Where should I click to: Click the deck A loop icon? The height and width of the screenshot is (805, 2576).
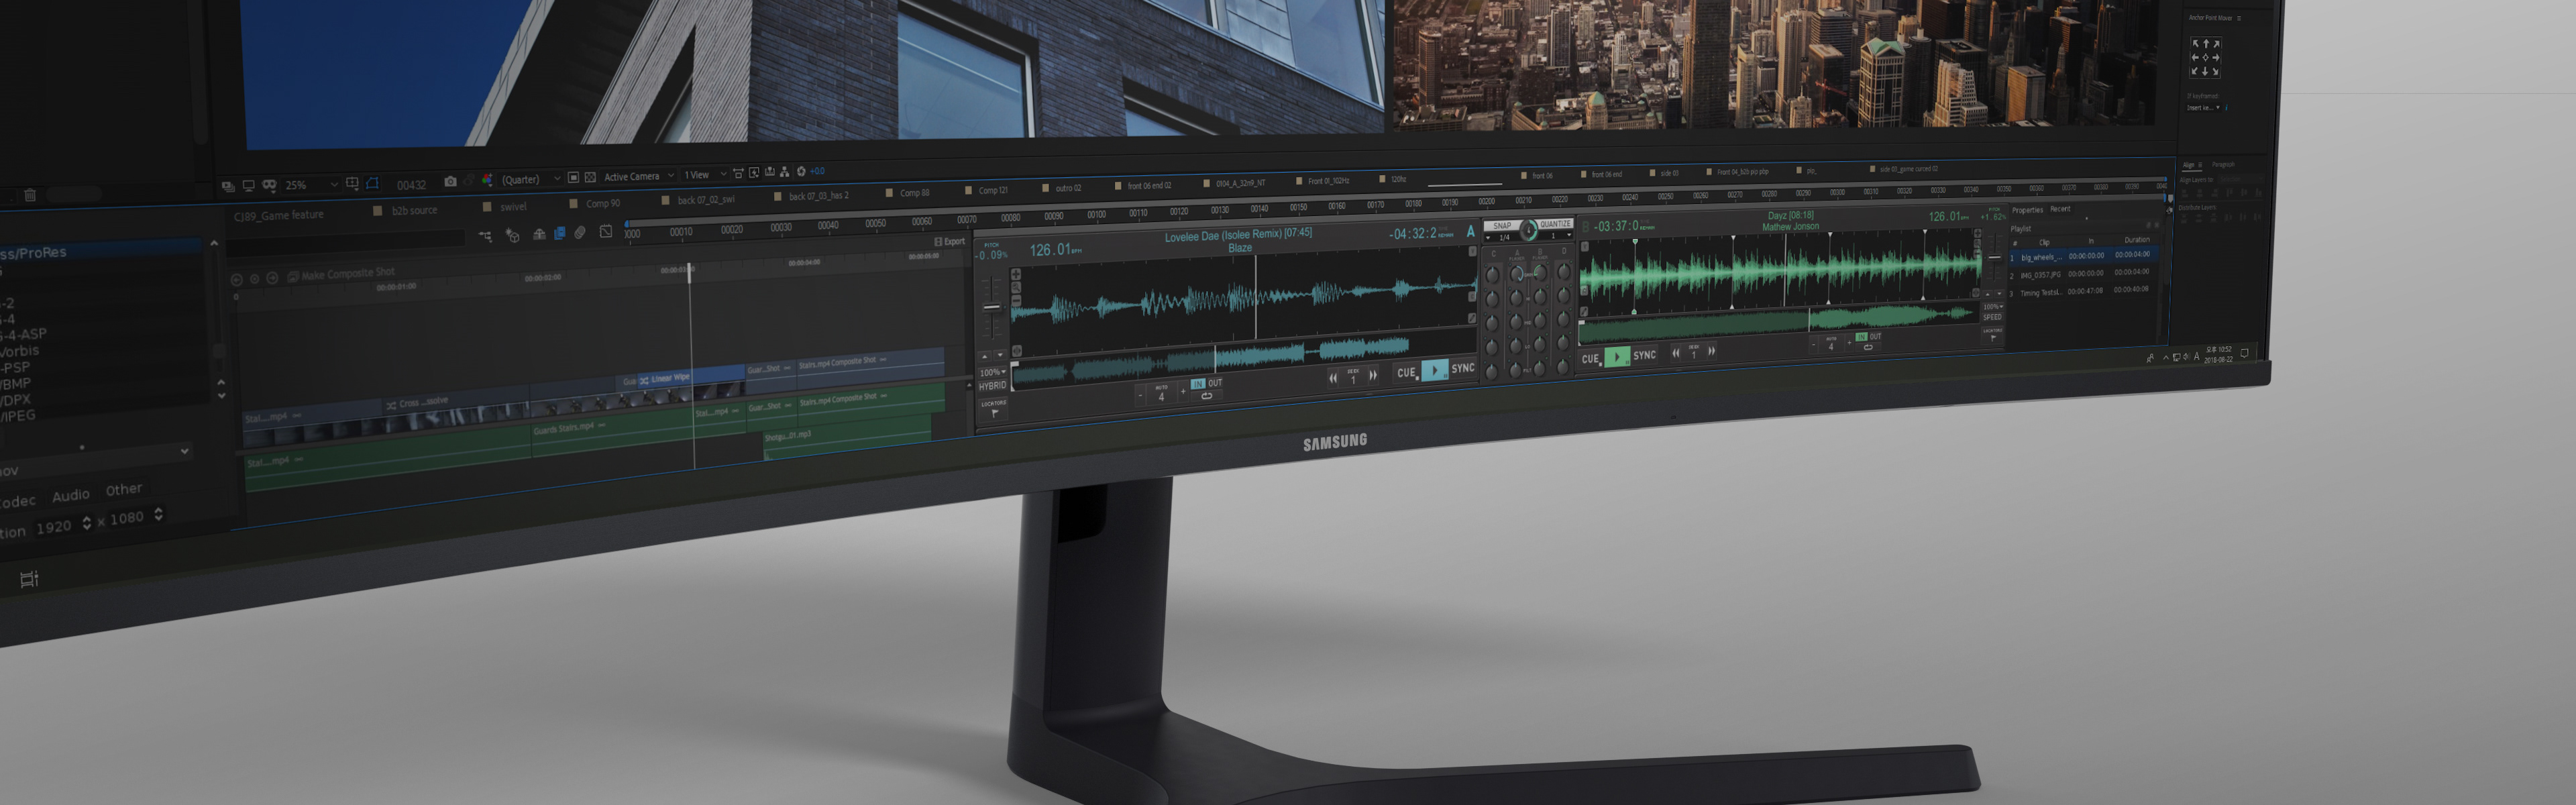[x=1206, y=396]
